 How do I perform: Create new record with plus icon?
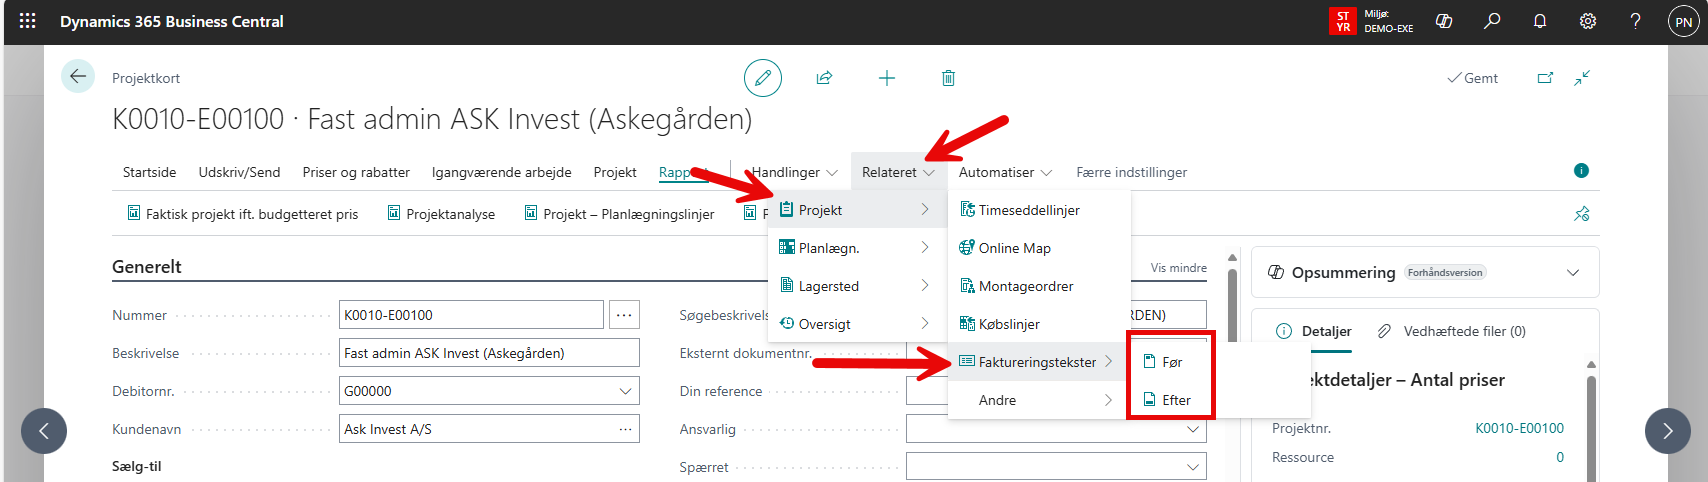pos(887,78)
